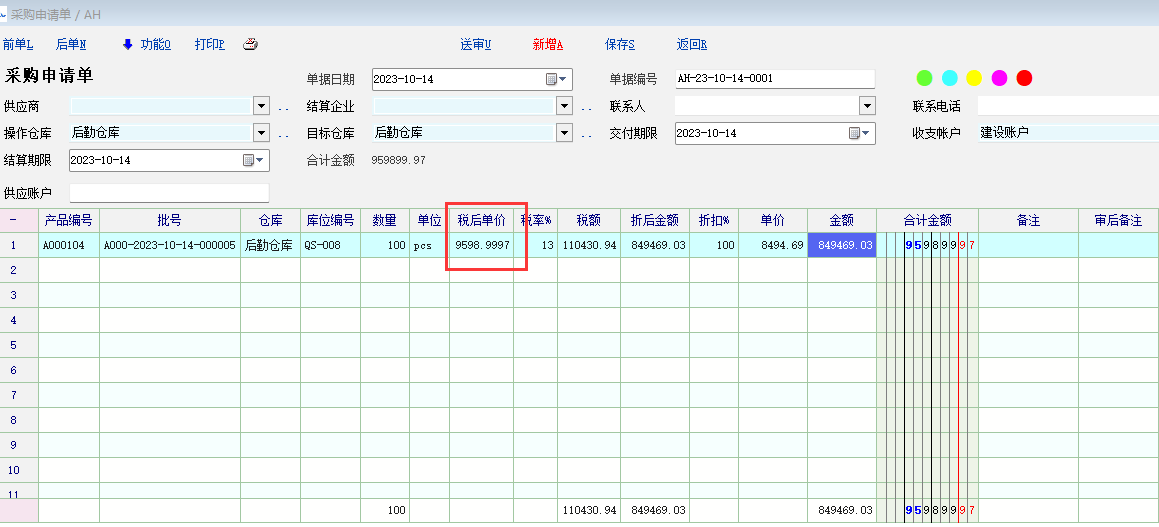Click the ellipsis lookup beside 供应商

[x=283, y=107]
